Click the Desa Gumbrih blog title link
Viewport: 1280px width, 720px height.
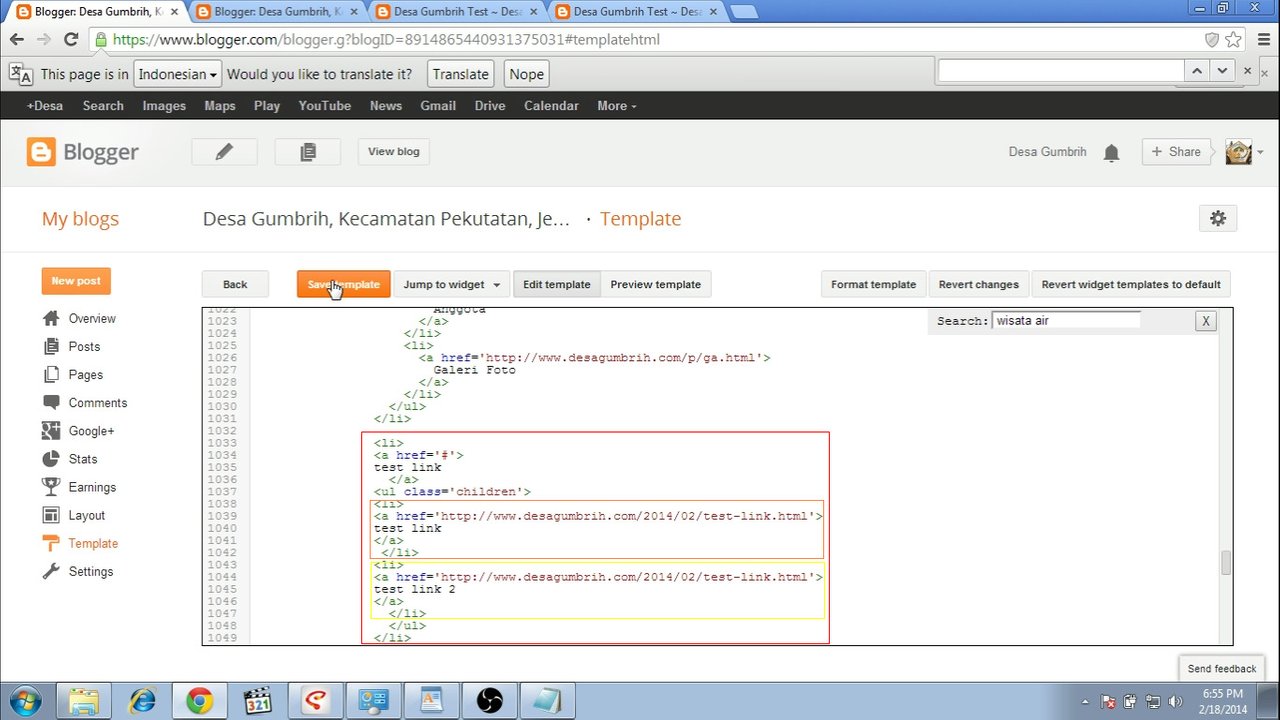[x=386, y=219]
